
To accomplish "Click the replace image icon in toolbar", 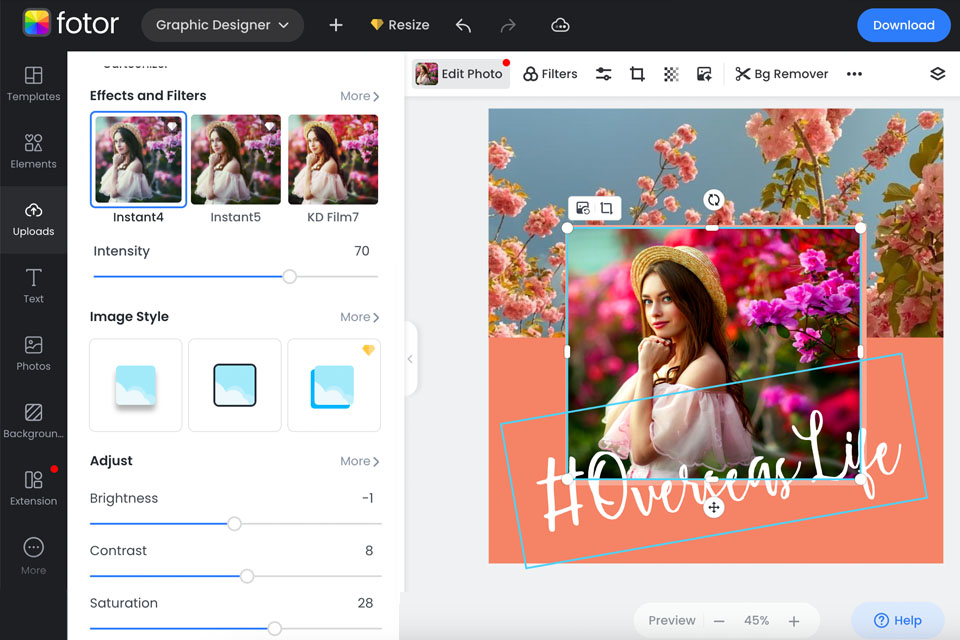I will coord(704,74).
